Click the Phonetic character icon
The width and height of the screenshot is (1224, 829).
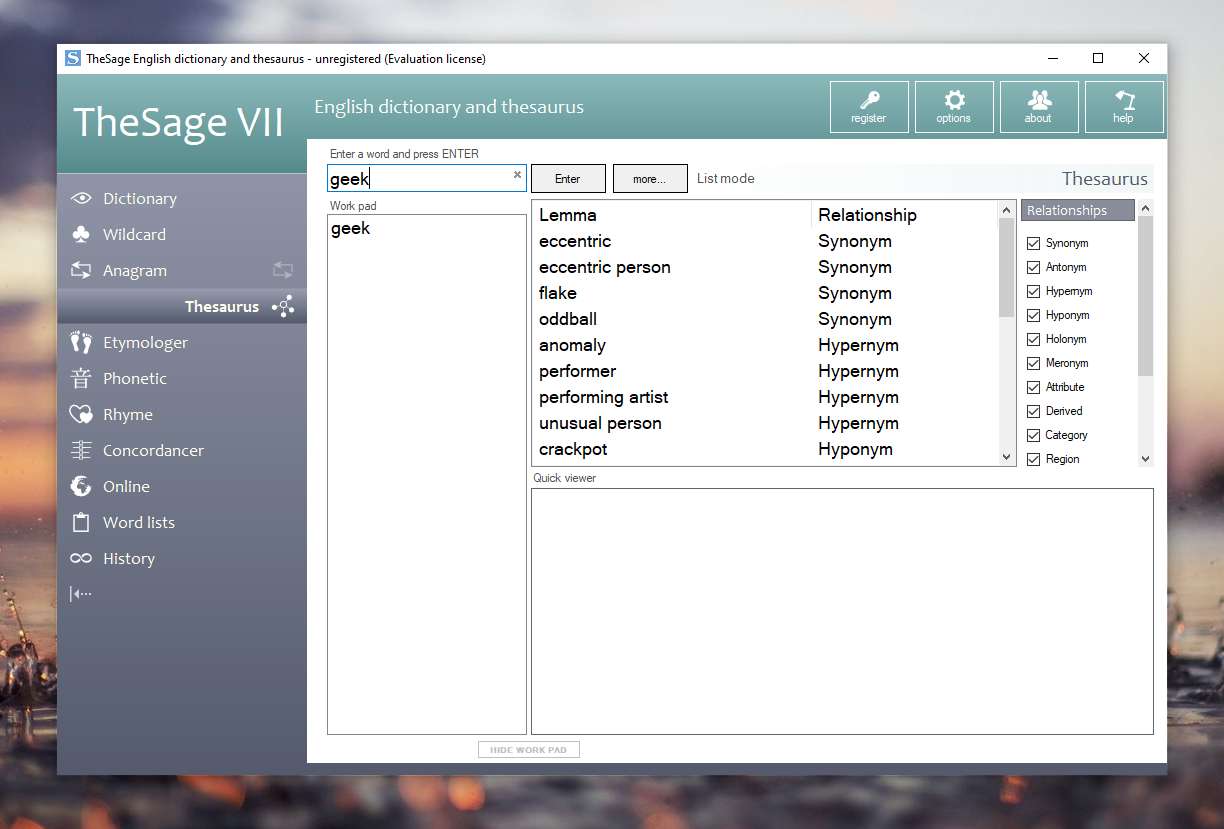81,379
